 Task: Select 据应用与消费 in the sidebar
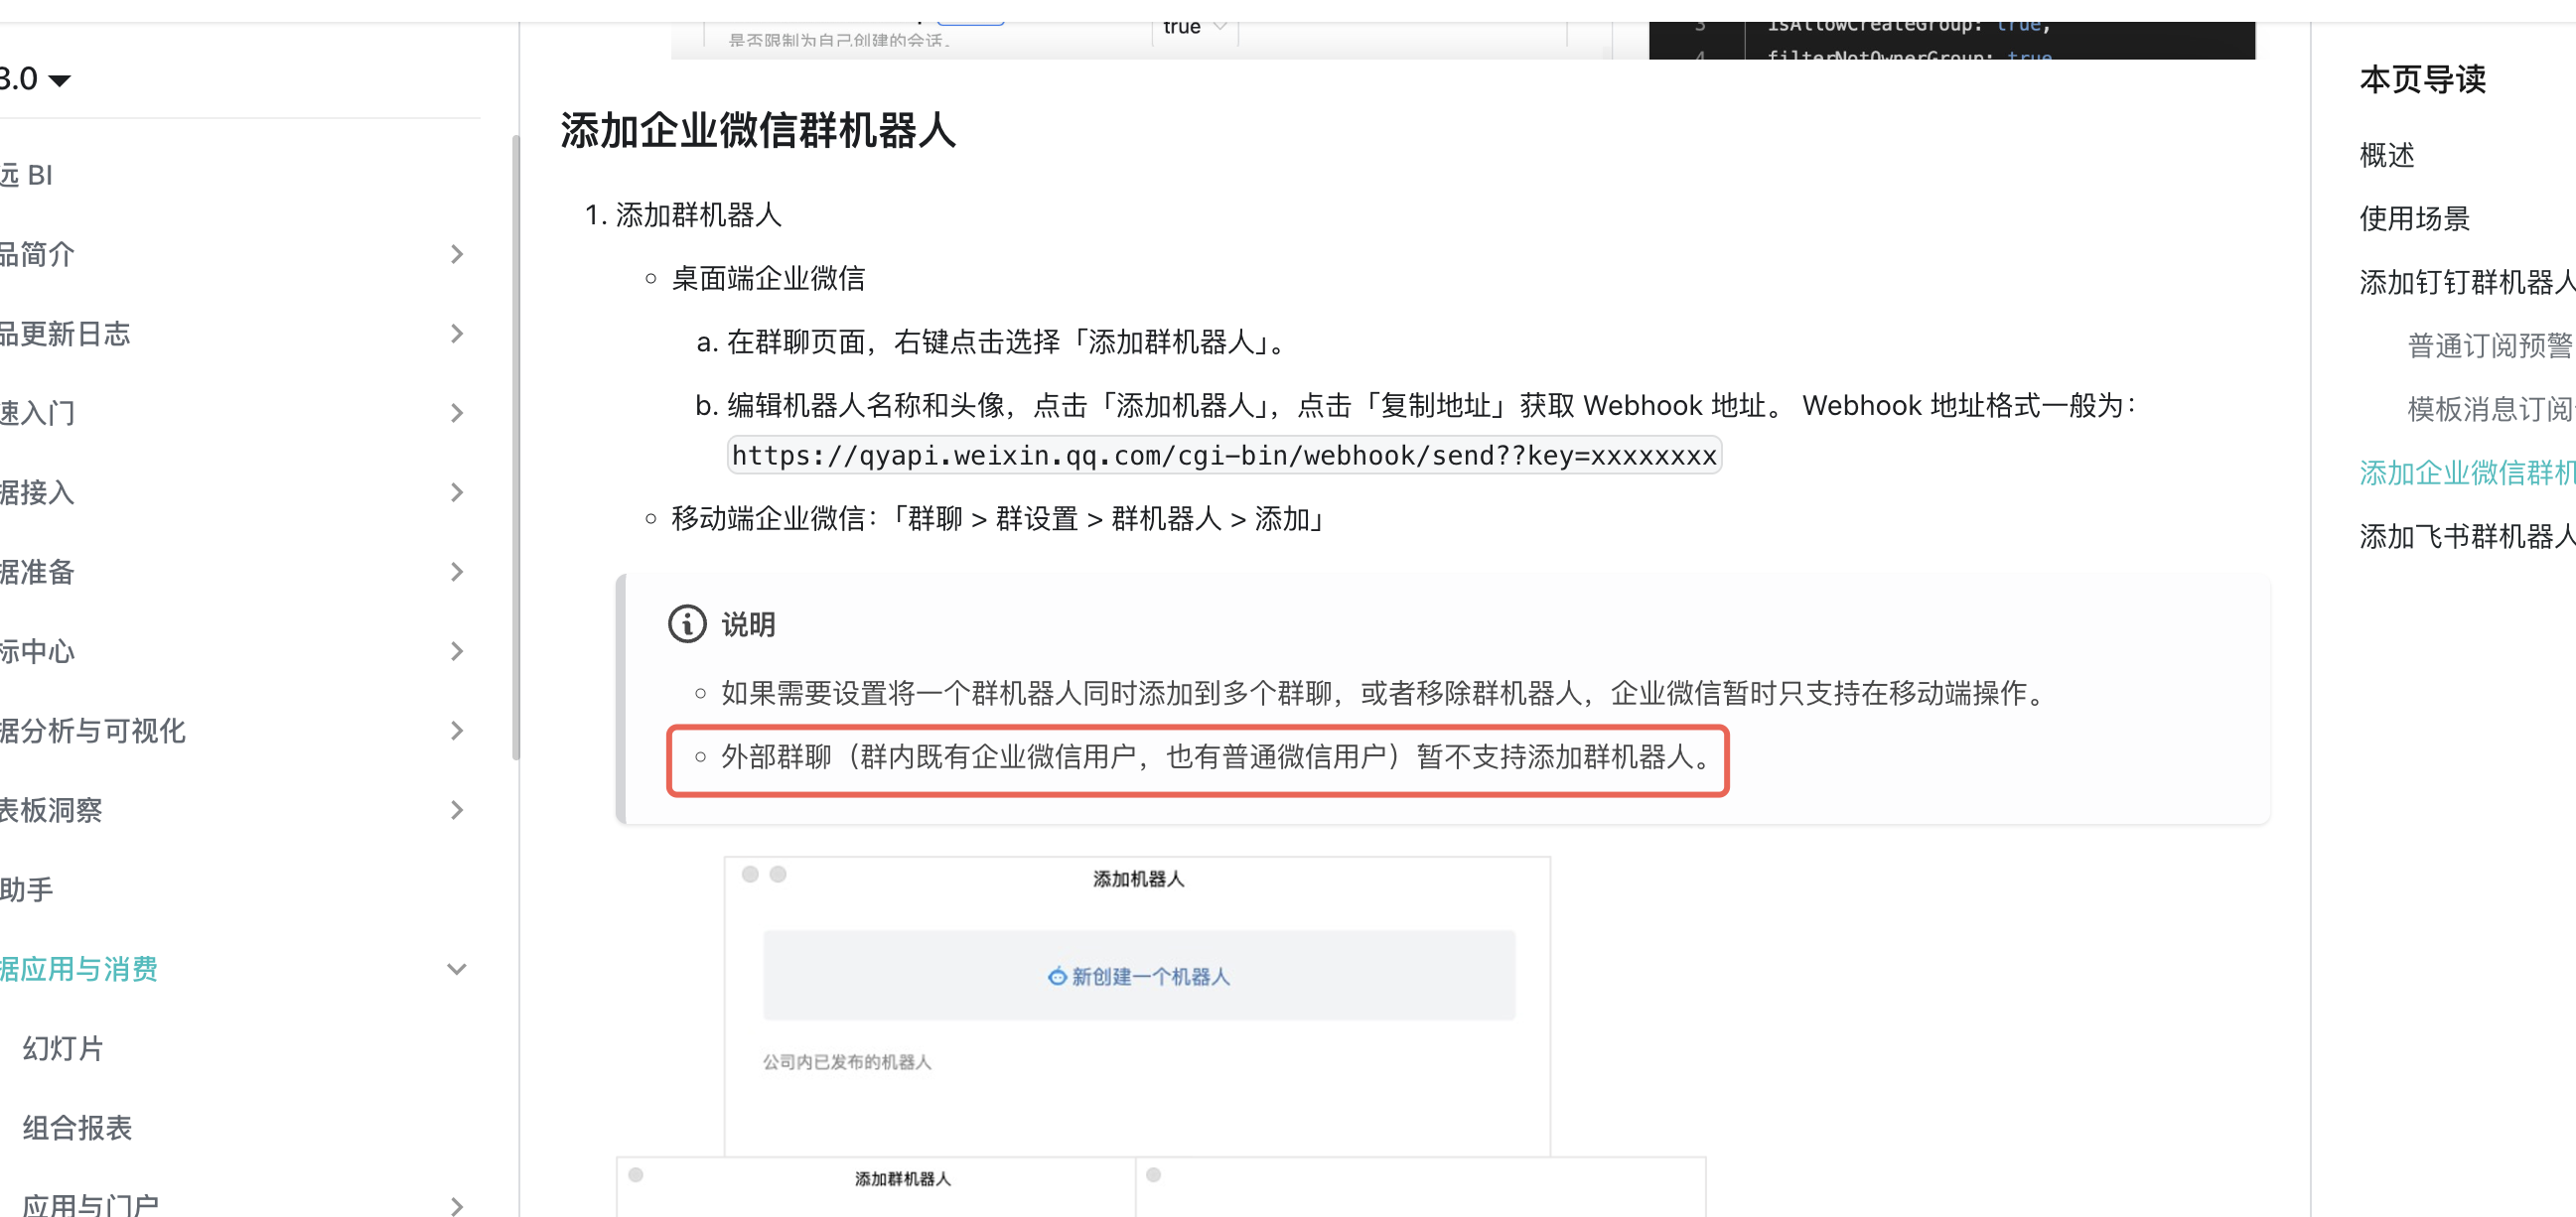tap(79, 969)
